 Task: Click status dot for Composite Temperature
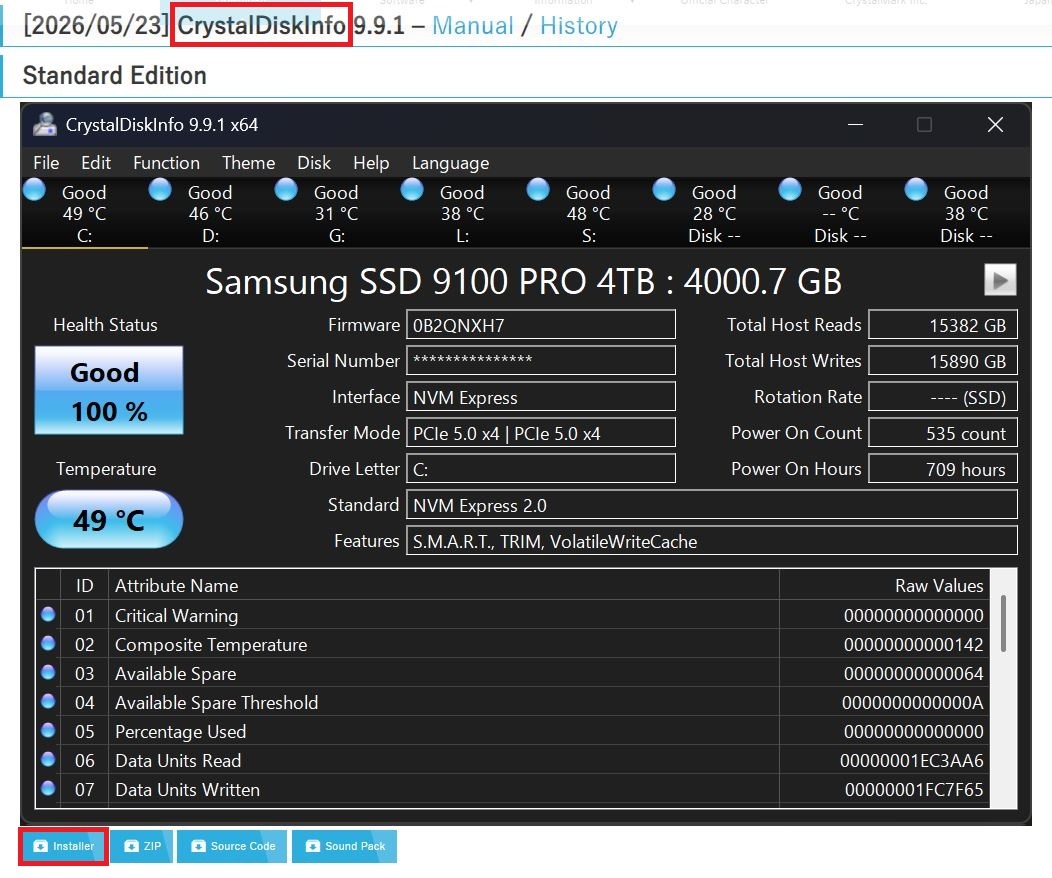(x=48, y=643)
